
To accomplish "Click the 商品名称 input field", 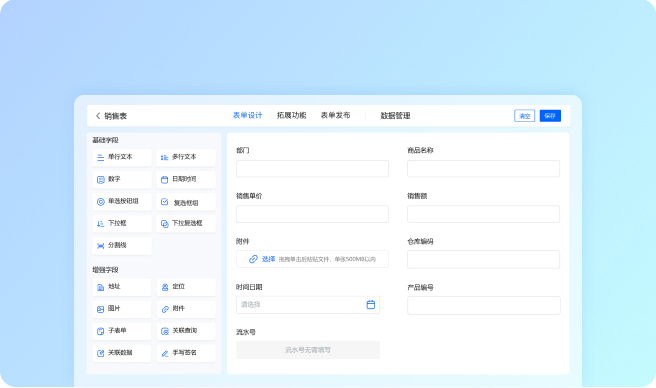I will (x=483, y=169).
